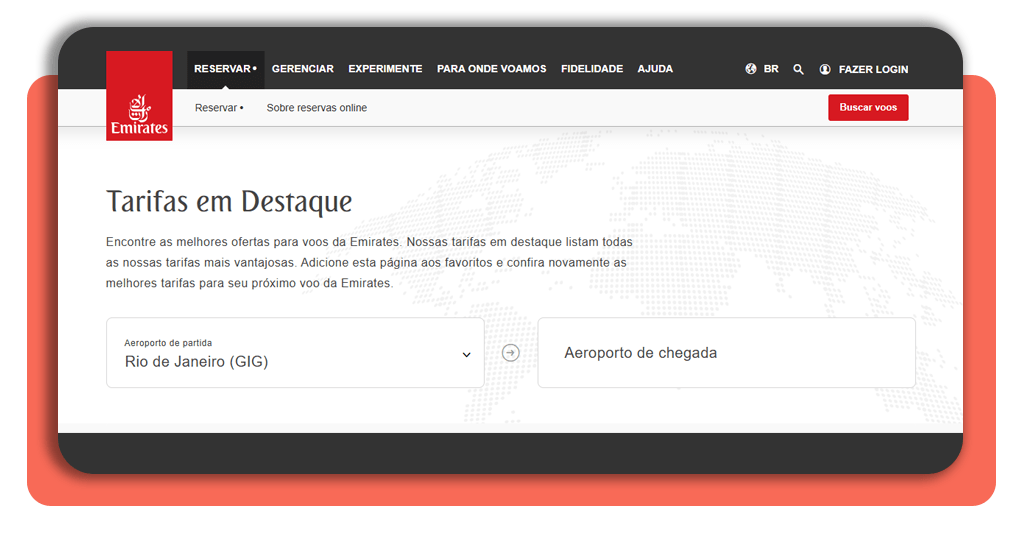
Task: Click the BR country selector
Action: (771, 69)
